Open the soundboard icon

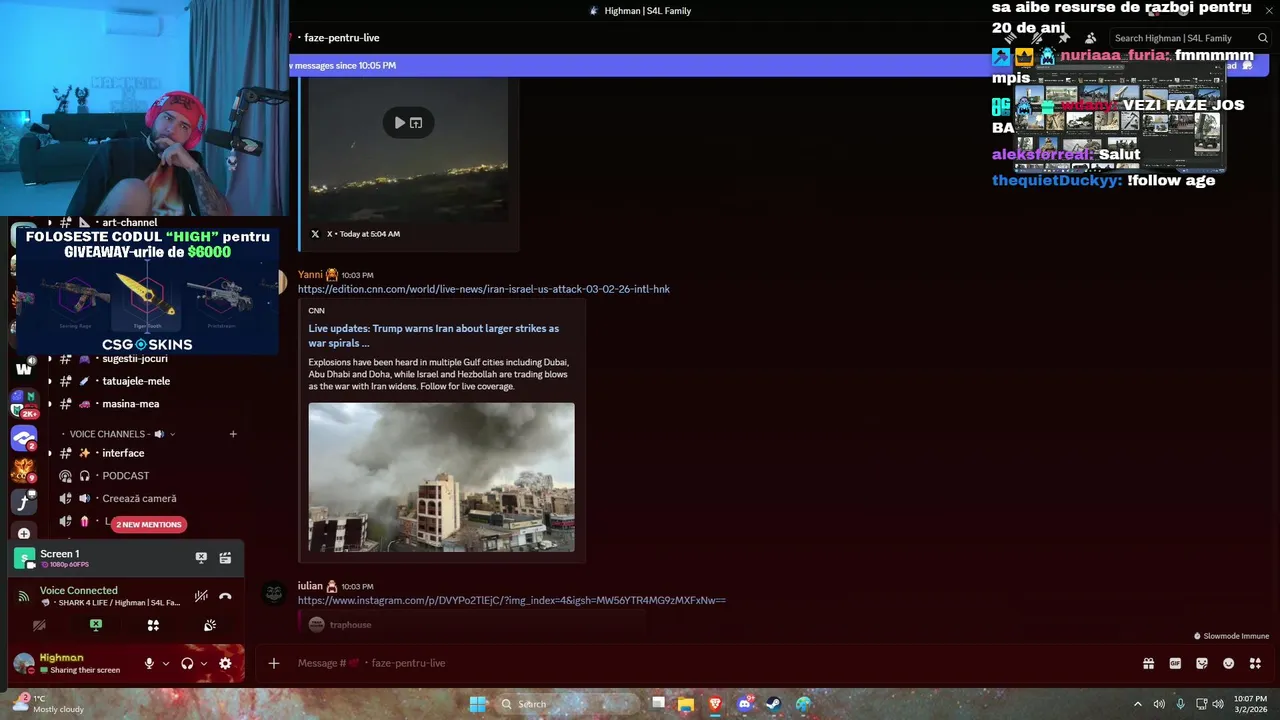(x=210, y=625)
